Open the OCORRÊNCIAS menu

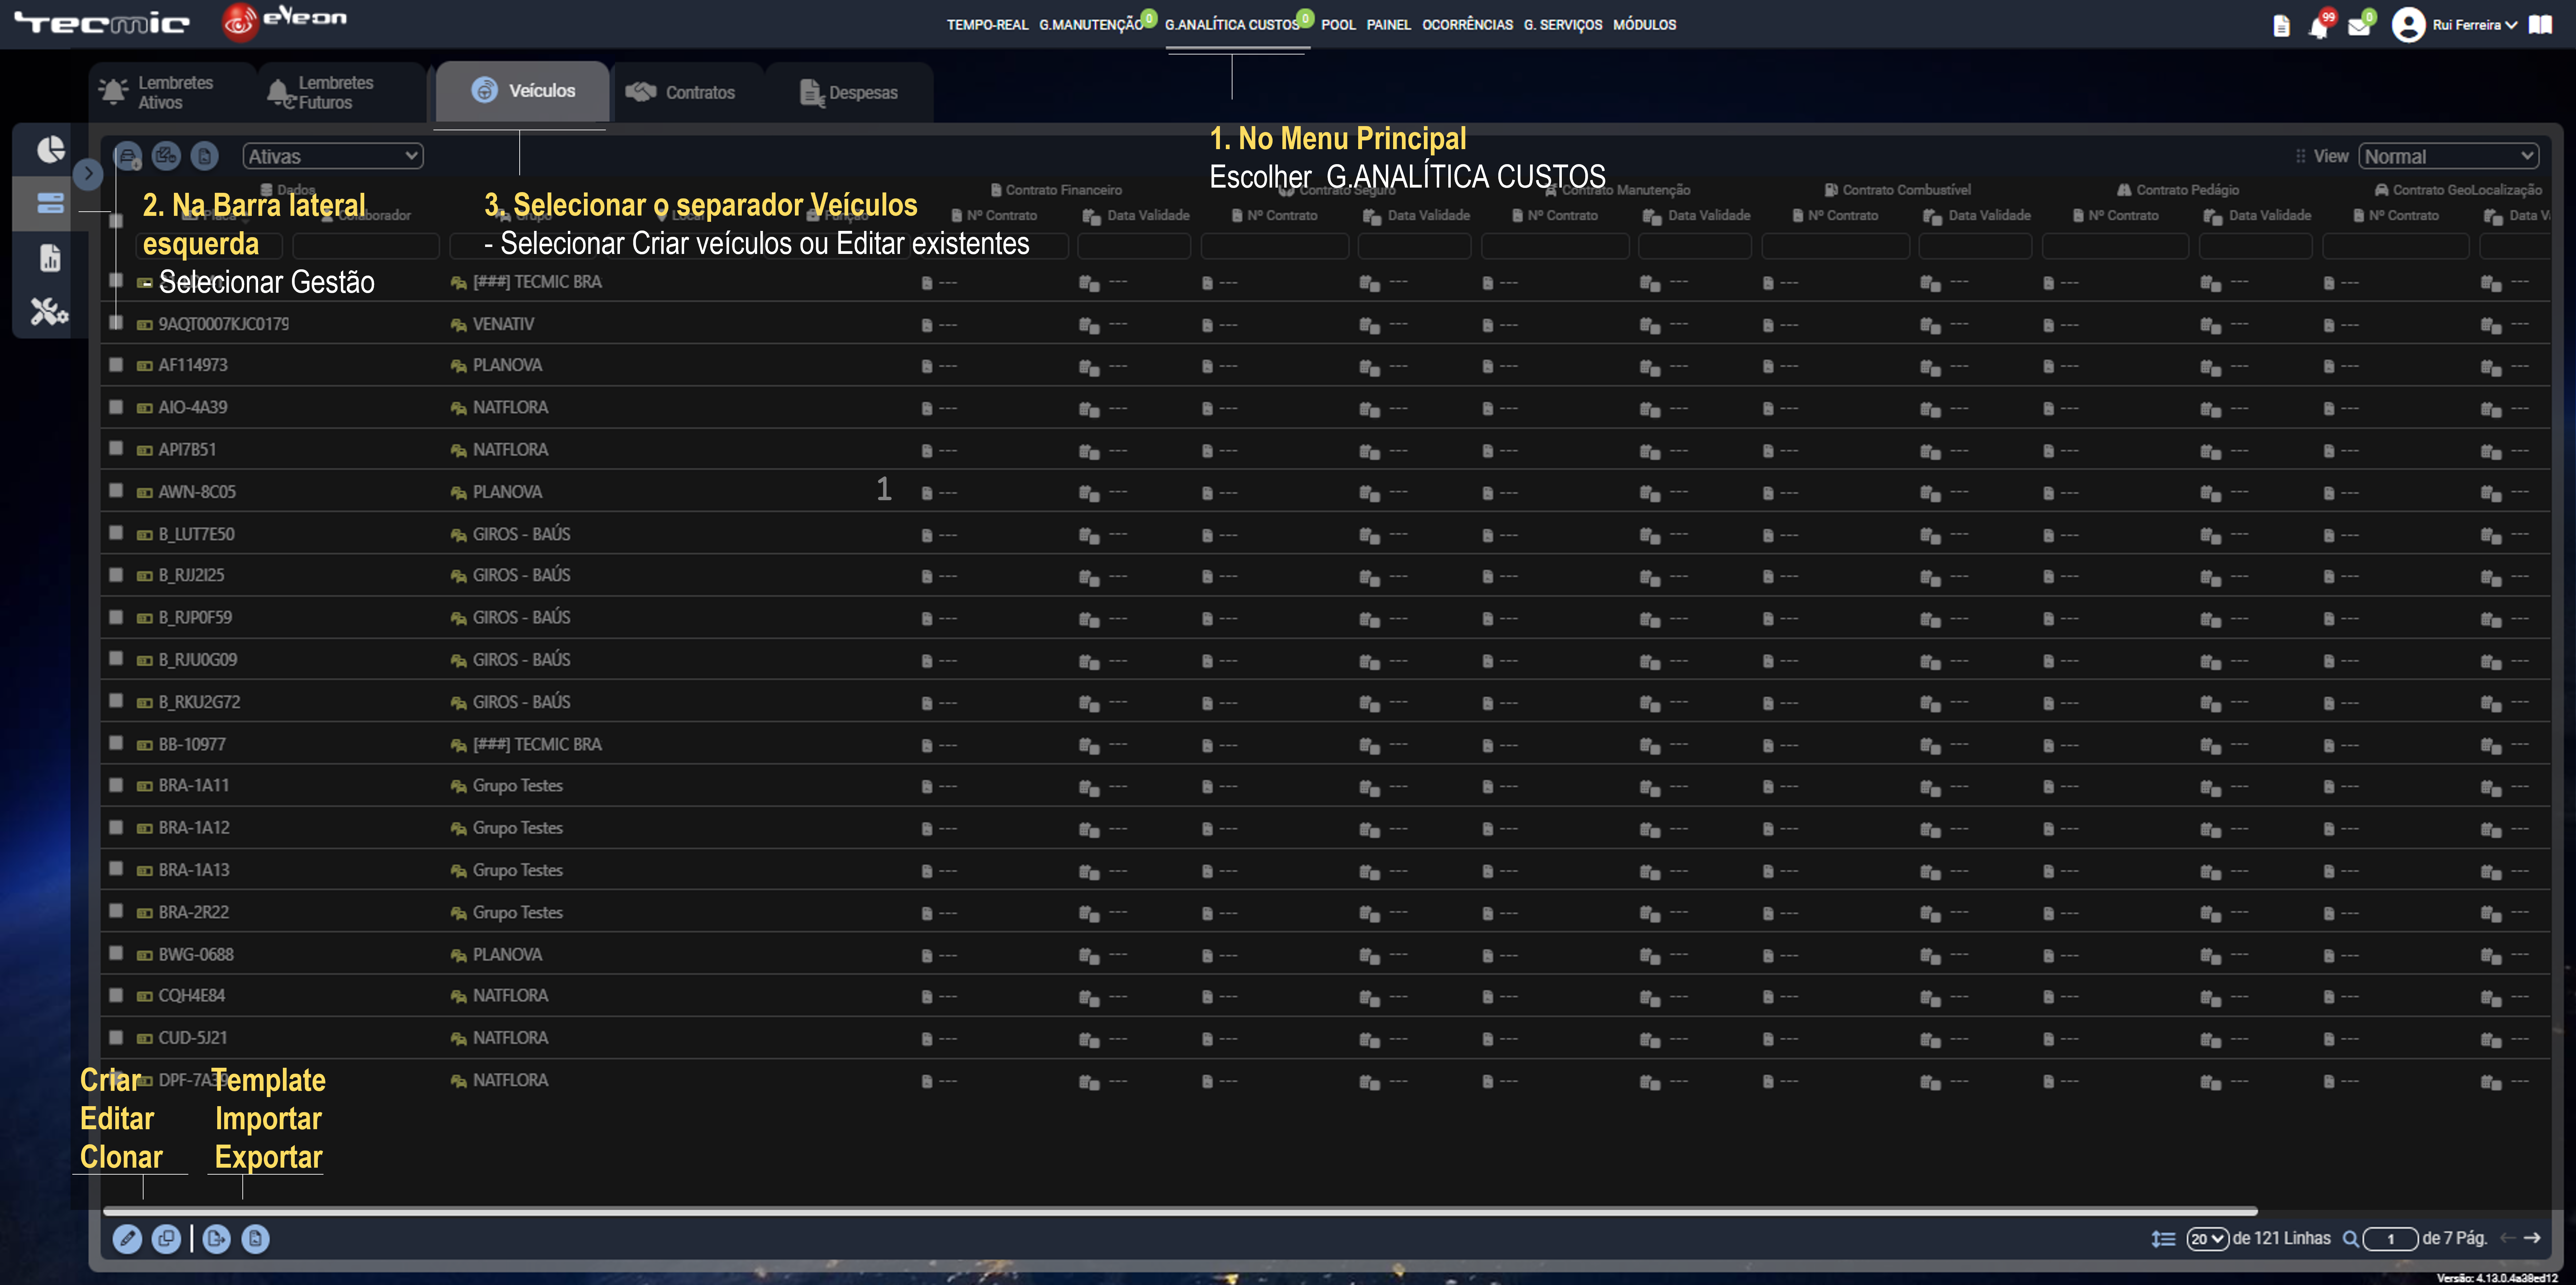tap(1467, 25)
